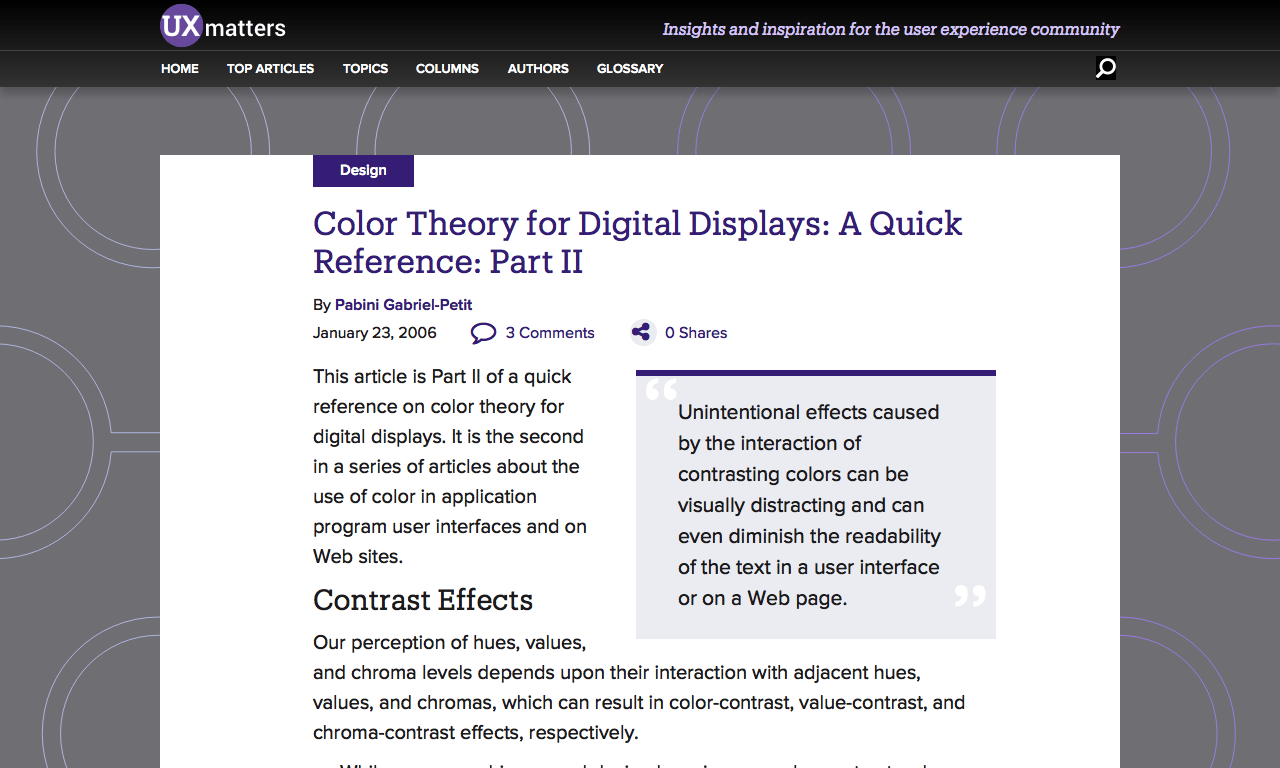Open author Pabini Gabriel-Petit's profile
This screenshot has height=768, width=1280.
(x=403, y=305)
